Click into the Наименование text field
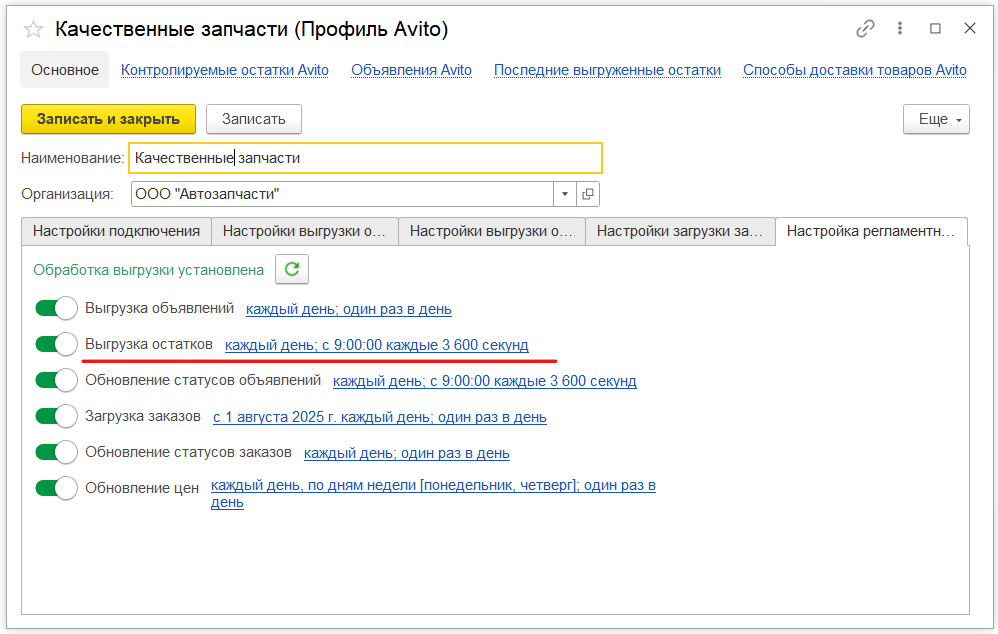 click(365, 158)
